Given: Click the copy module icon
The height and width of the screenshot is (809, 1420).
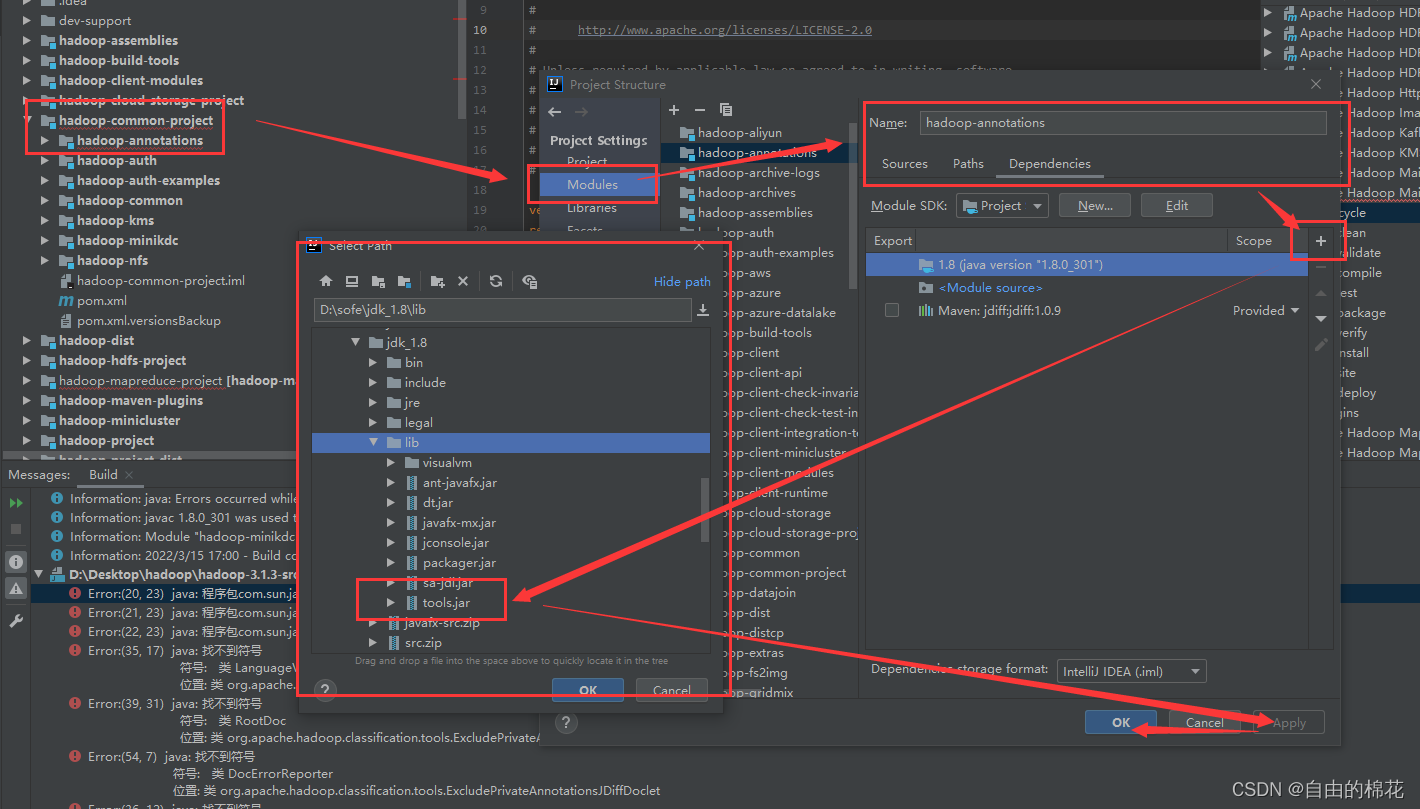Looking at the screenshot, I should pos(726,109).
